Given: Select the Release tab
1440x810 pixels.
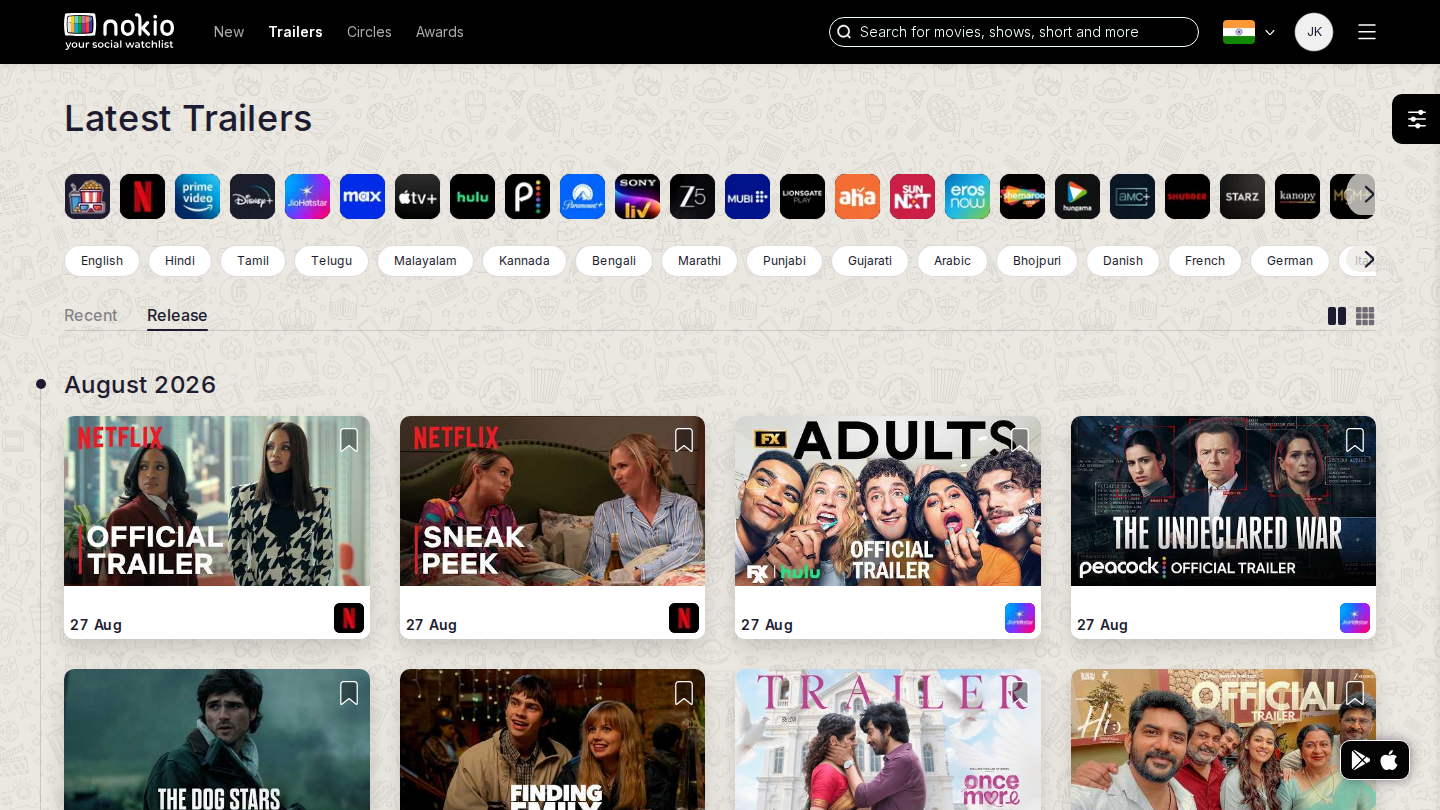Looking at the screenshot, I should pyautogui.click(x=177, y=315).
